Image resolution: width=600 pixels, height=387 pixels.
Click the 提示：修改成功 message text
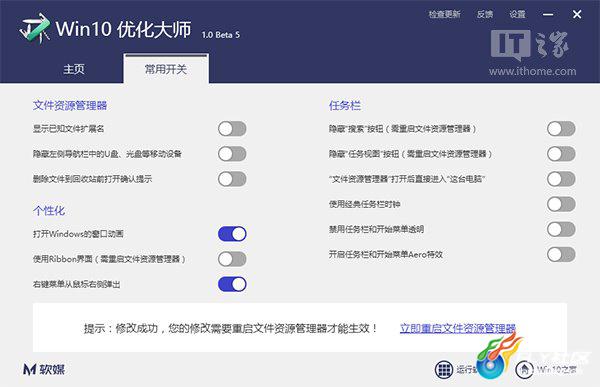click(231, 328)
